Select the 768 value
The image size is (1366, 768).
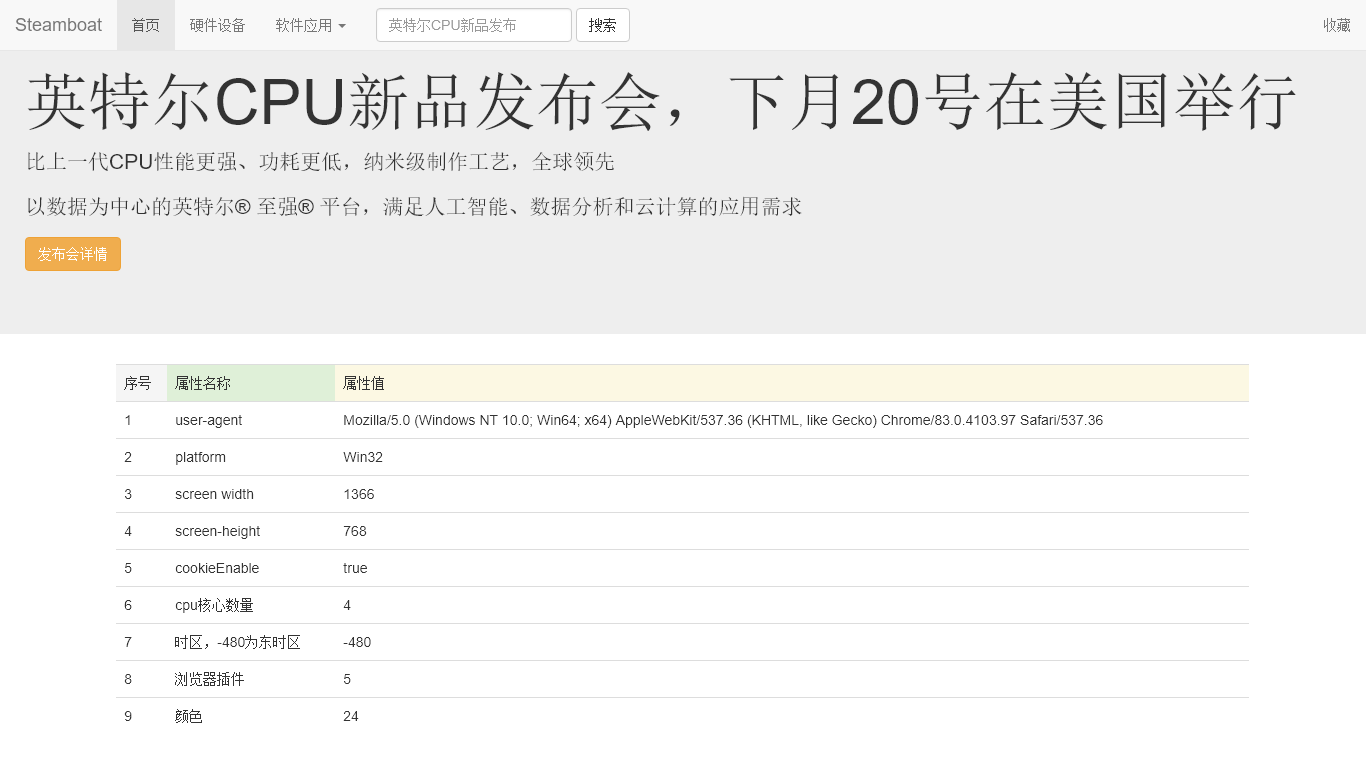click(x=792, y=531)
